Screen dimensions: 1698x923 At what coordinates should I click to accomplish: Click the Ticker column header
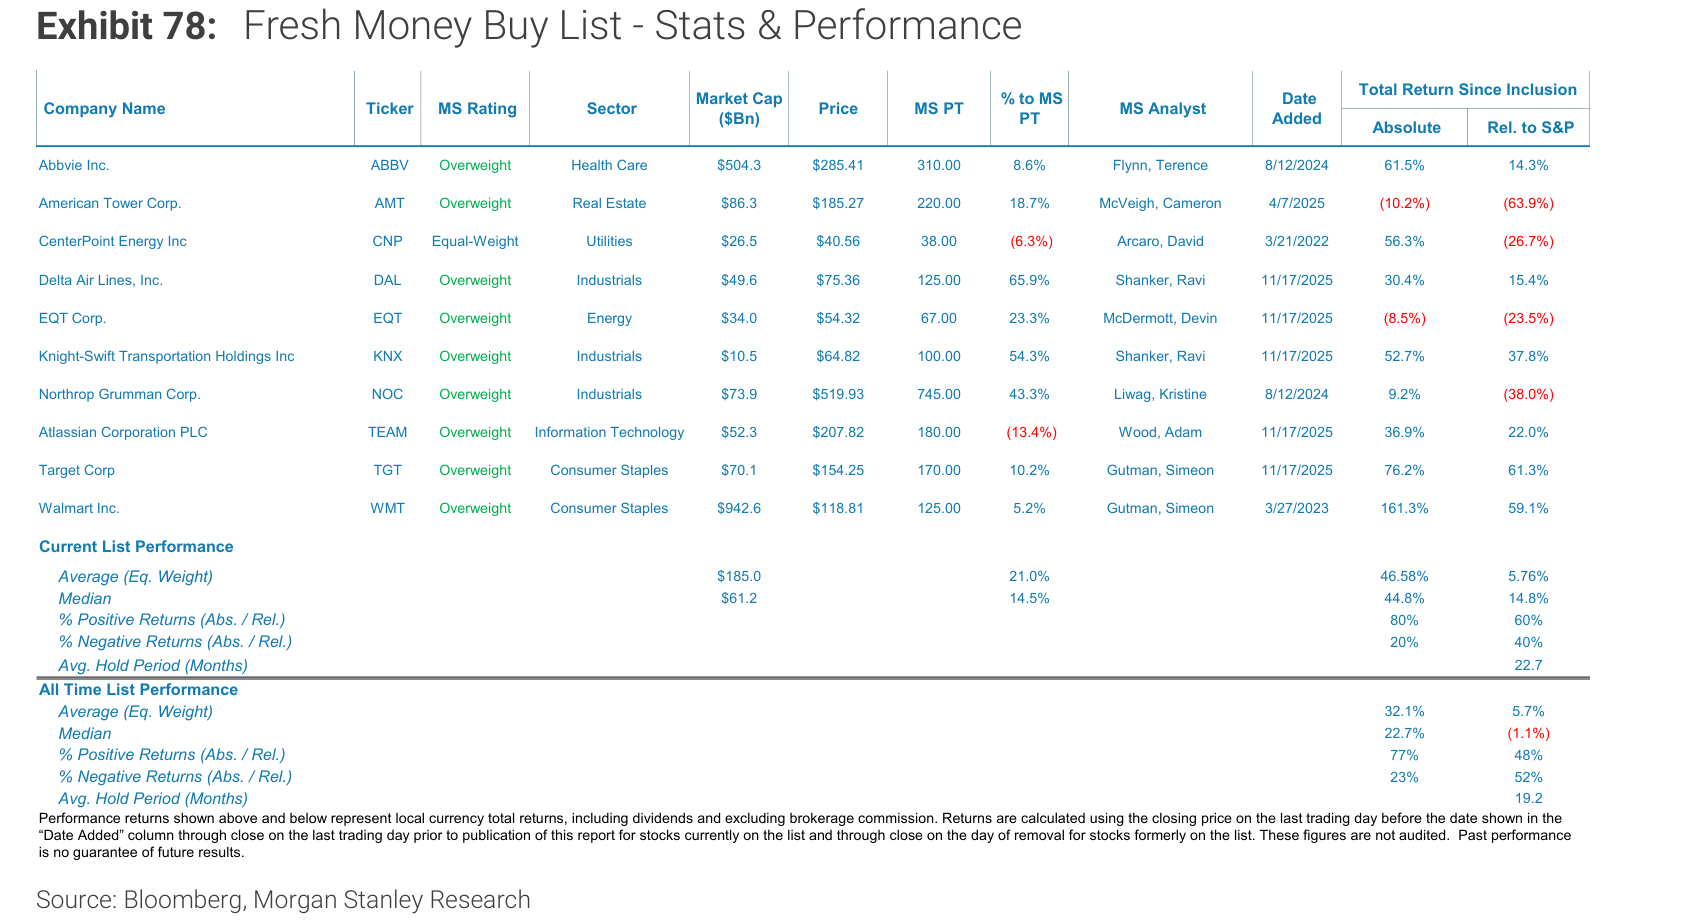[x=389, y=109]
